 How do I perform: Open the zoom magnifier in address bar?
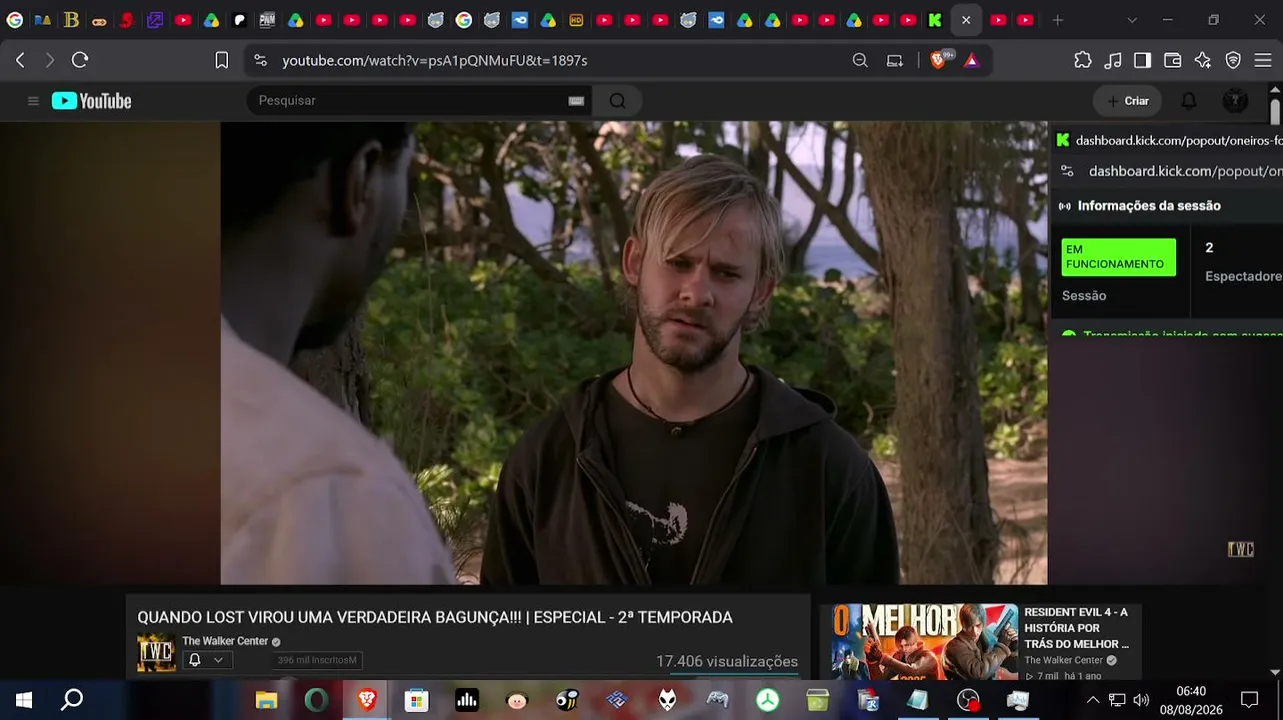(x=860, y=60)
